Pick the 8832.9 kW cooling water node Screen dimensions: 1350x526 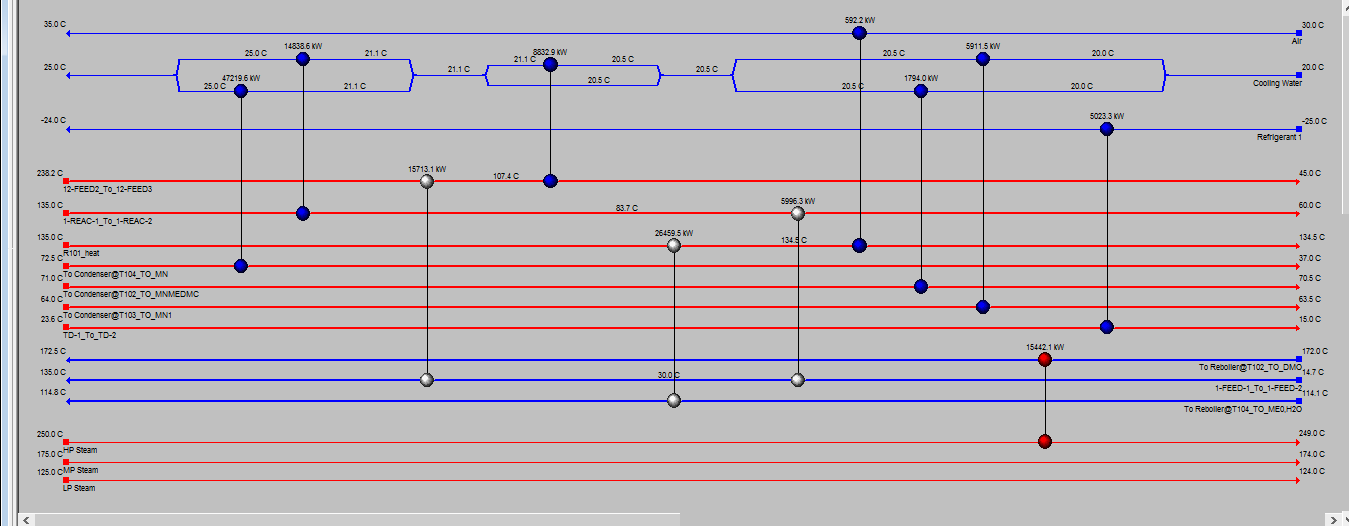click(550, 65)
